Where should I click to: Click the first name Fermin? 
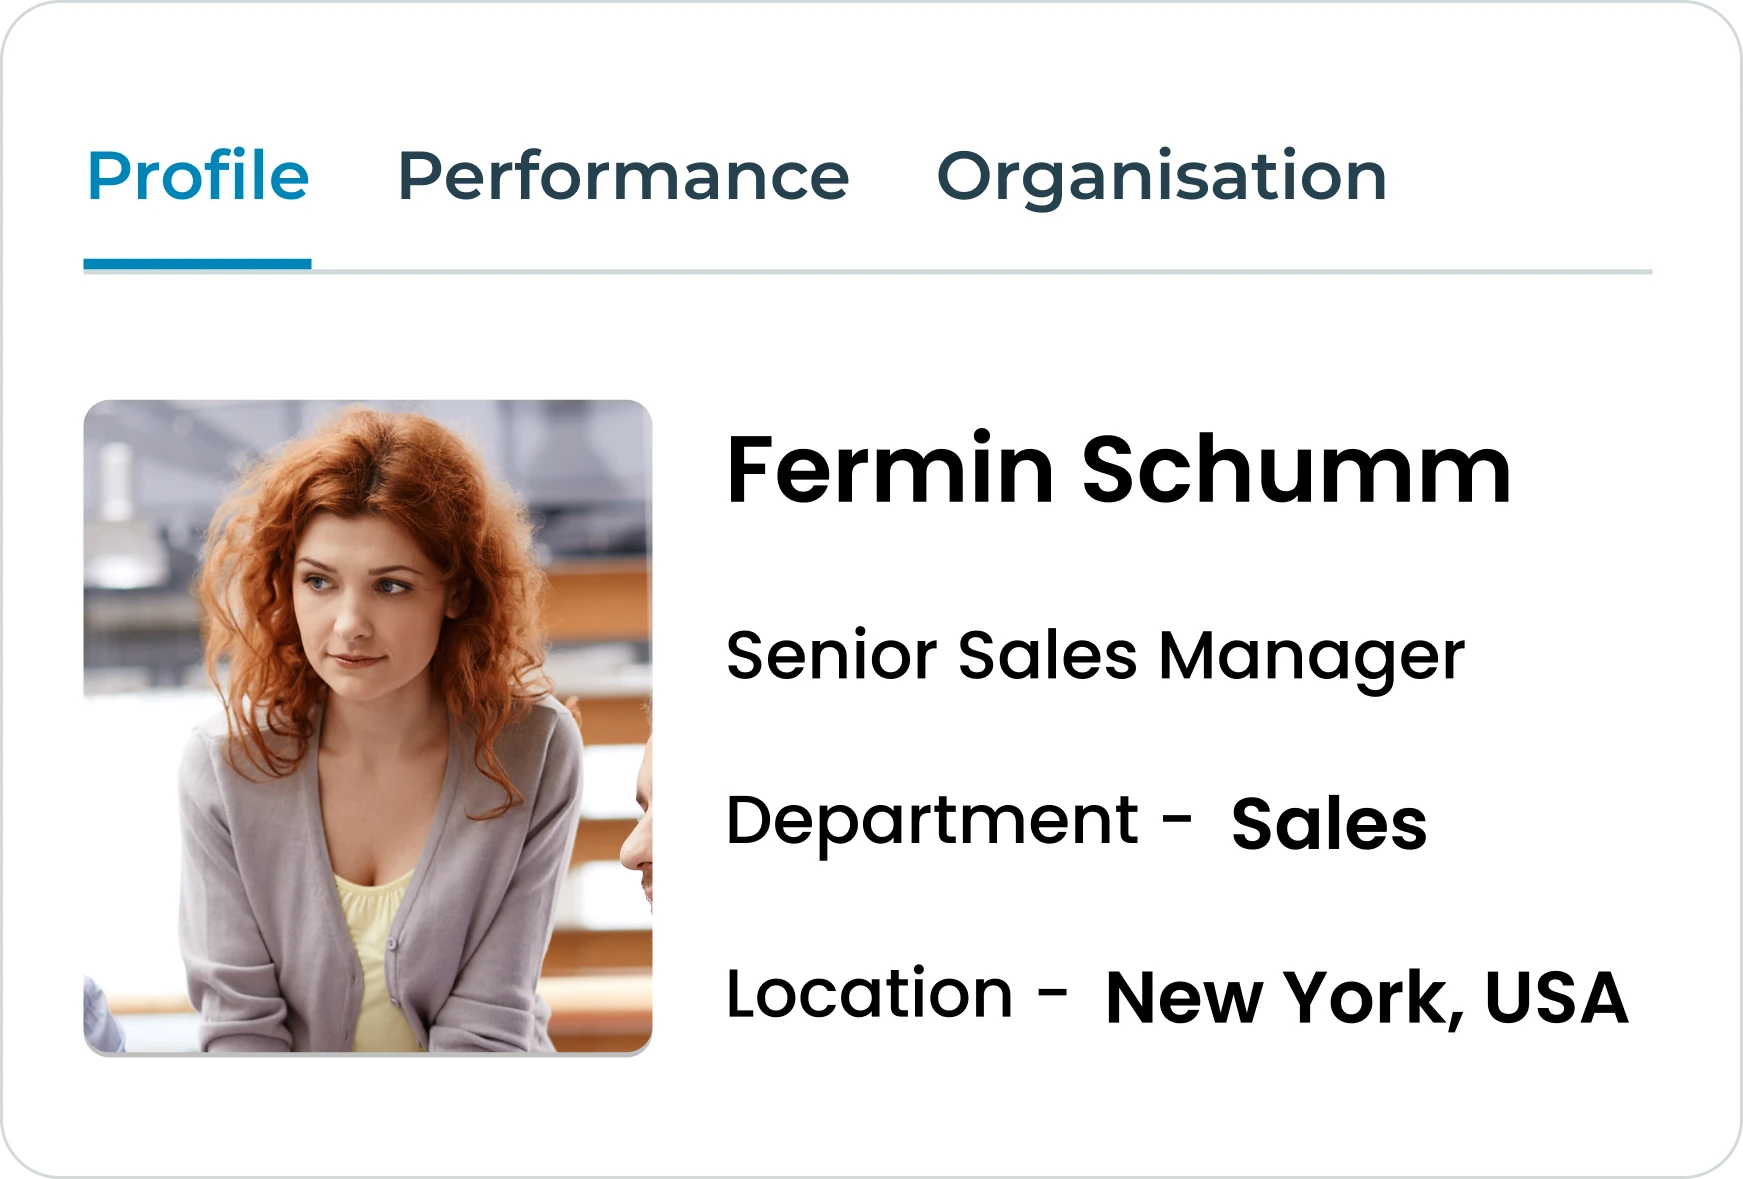click(x=890, y=469)
